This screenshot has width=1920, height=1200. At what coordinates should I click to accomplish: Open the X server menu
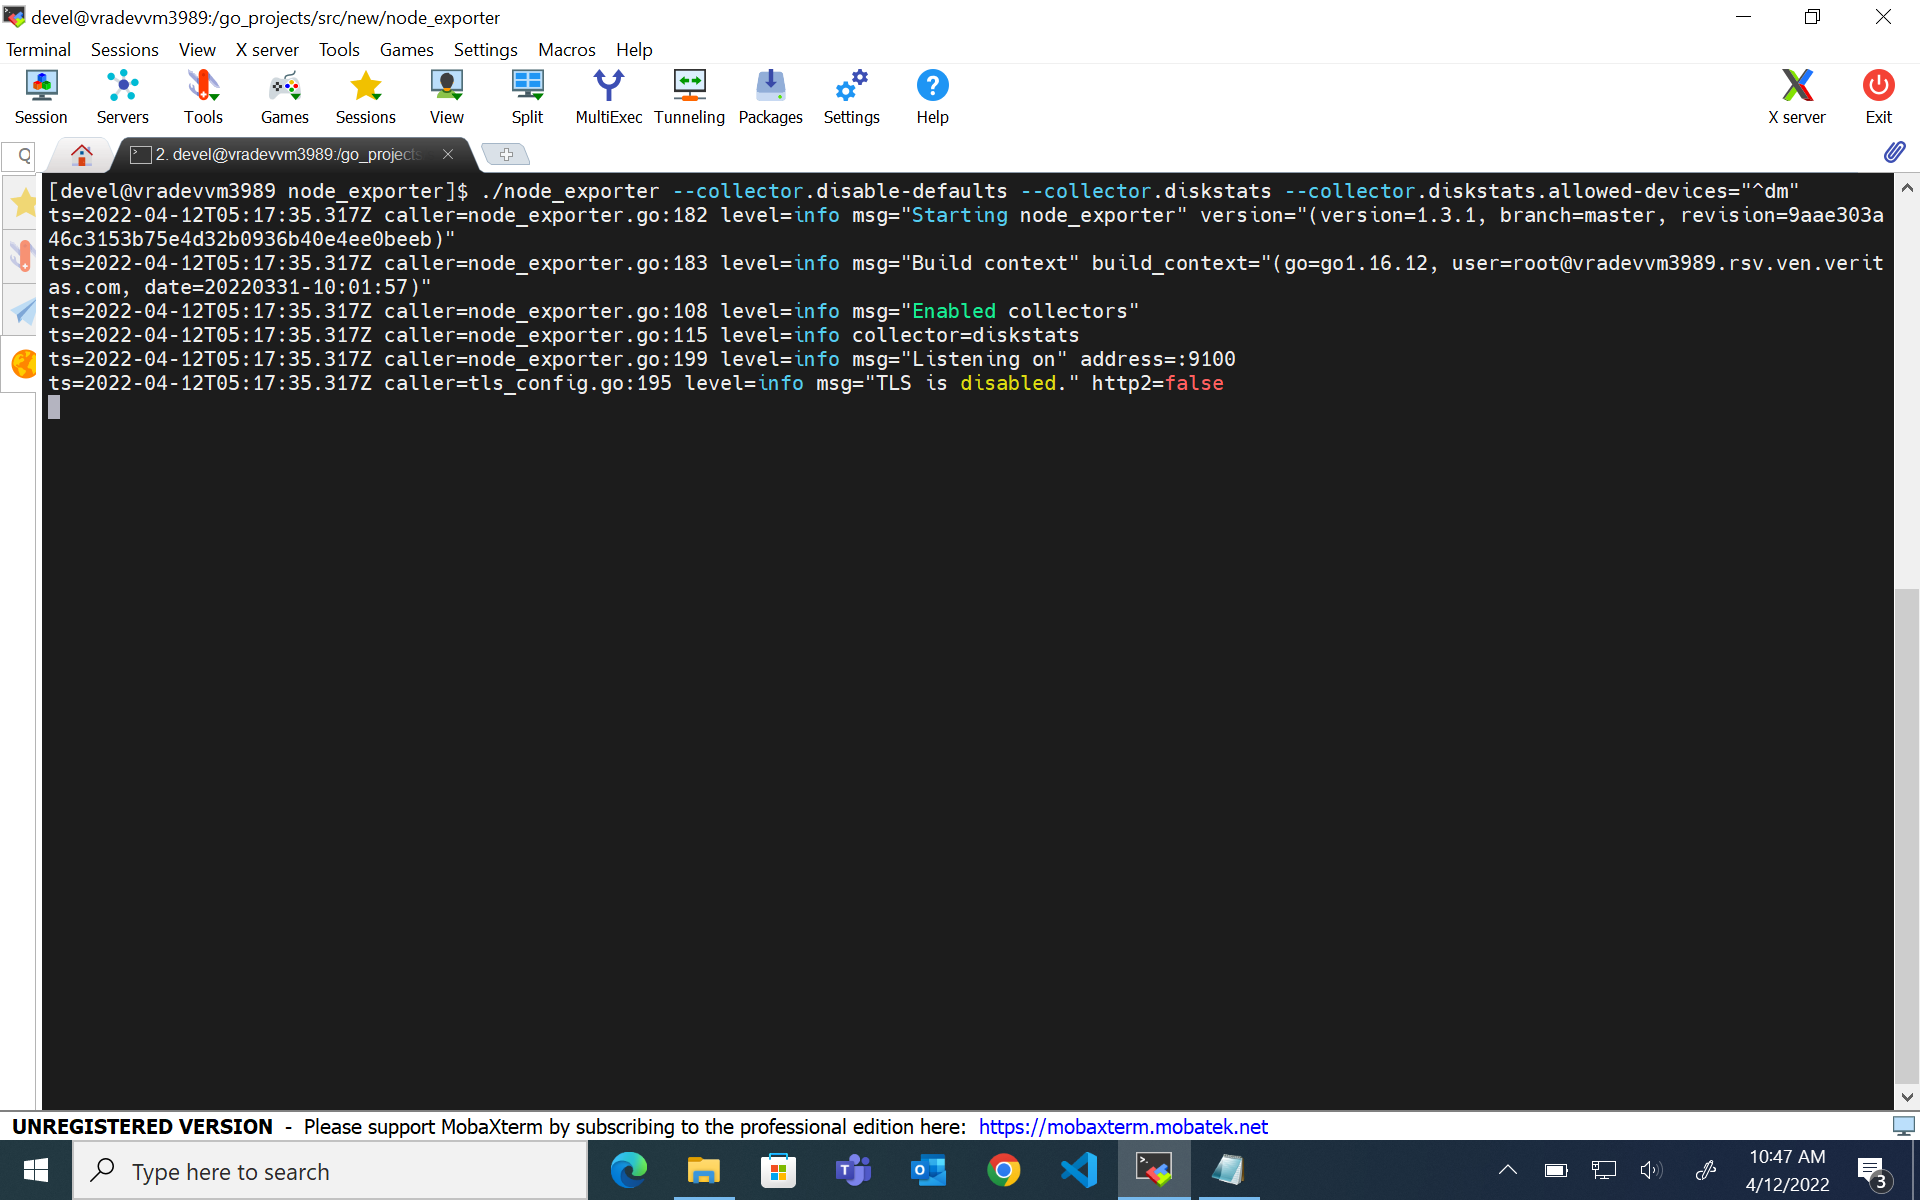tap(267, 50)
